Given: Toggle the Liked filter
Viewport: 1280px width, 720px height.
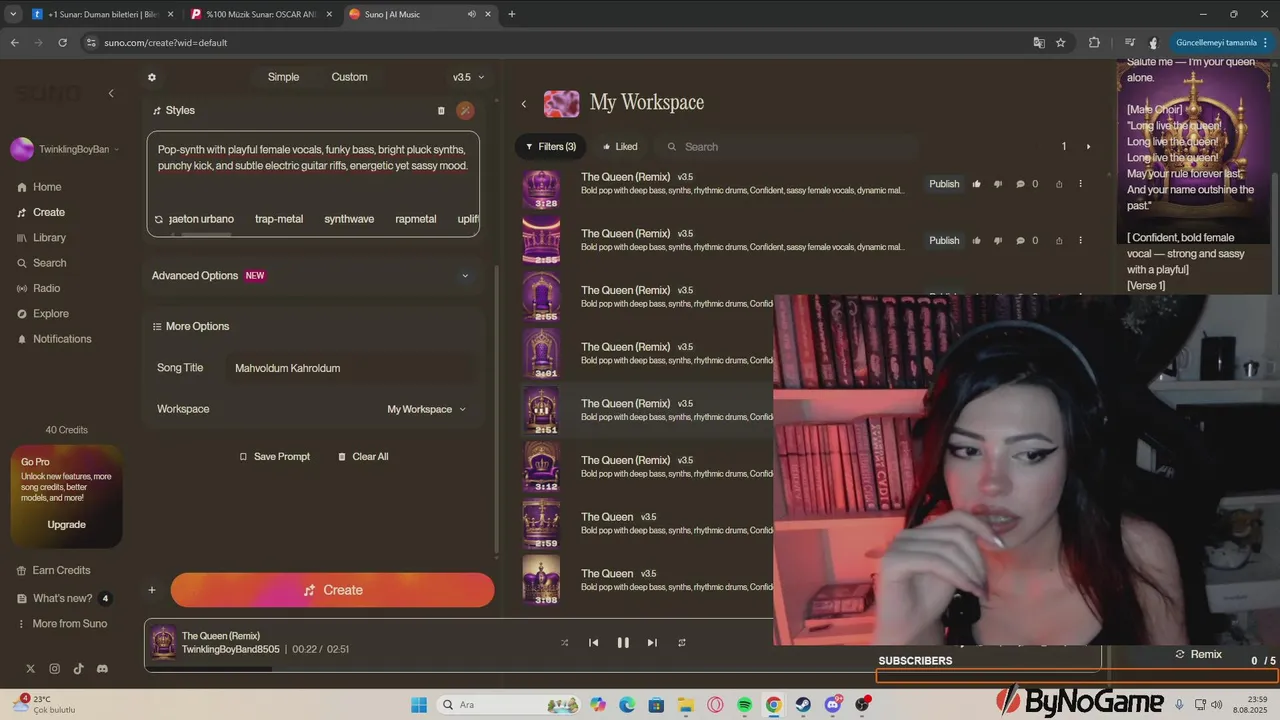Looking at the screenshot, I should tap(619, 147).
